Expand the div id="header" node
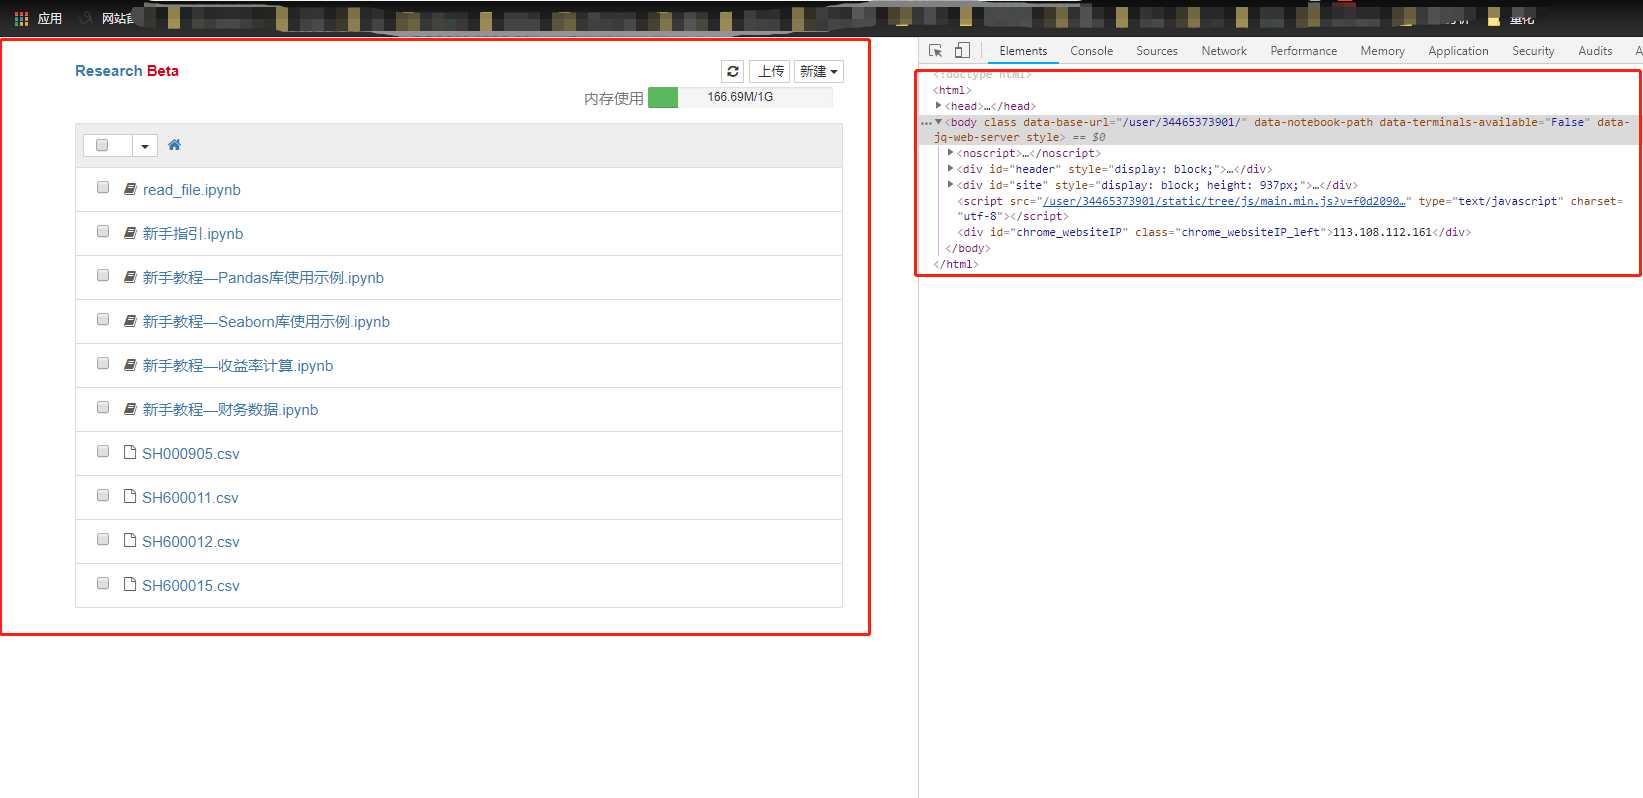 point(950,169)
